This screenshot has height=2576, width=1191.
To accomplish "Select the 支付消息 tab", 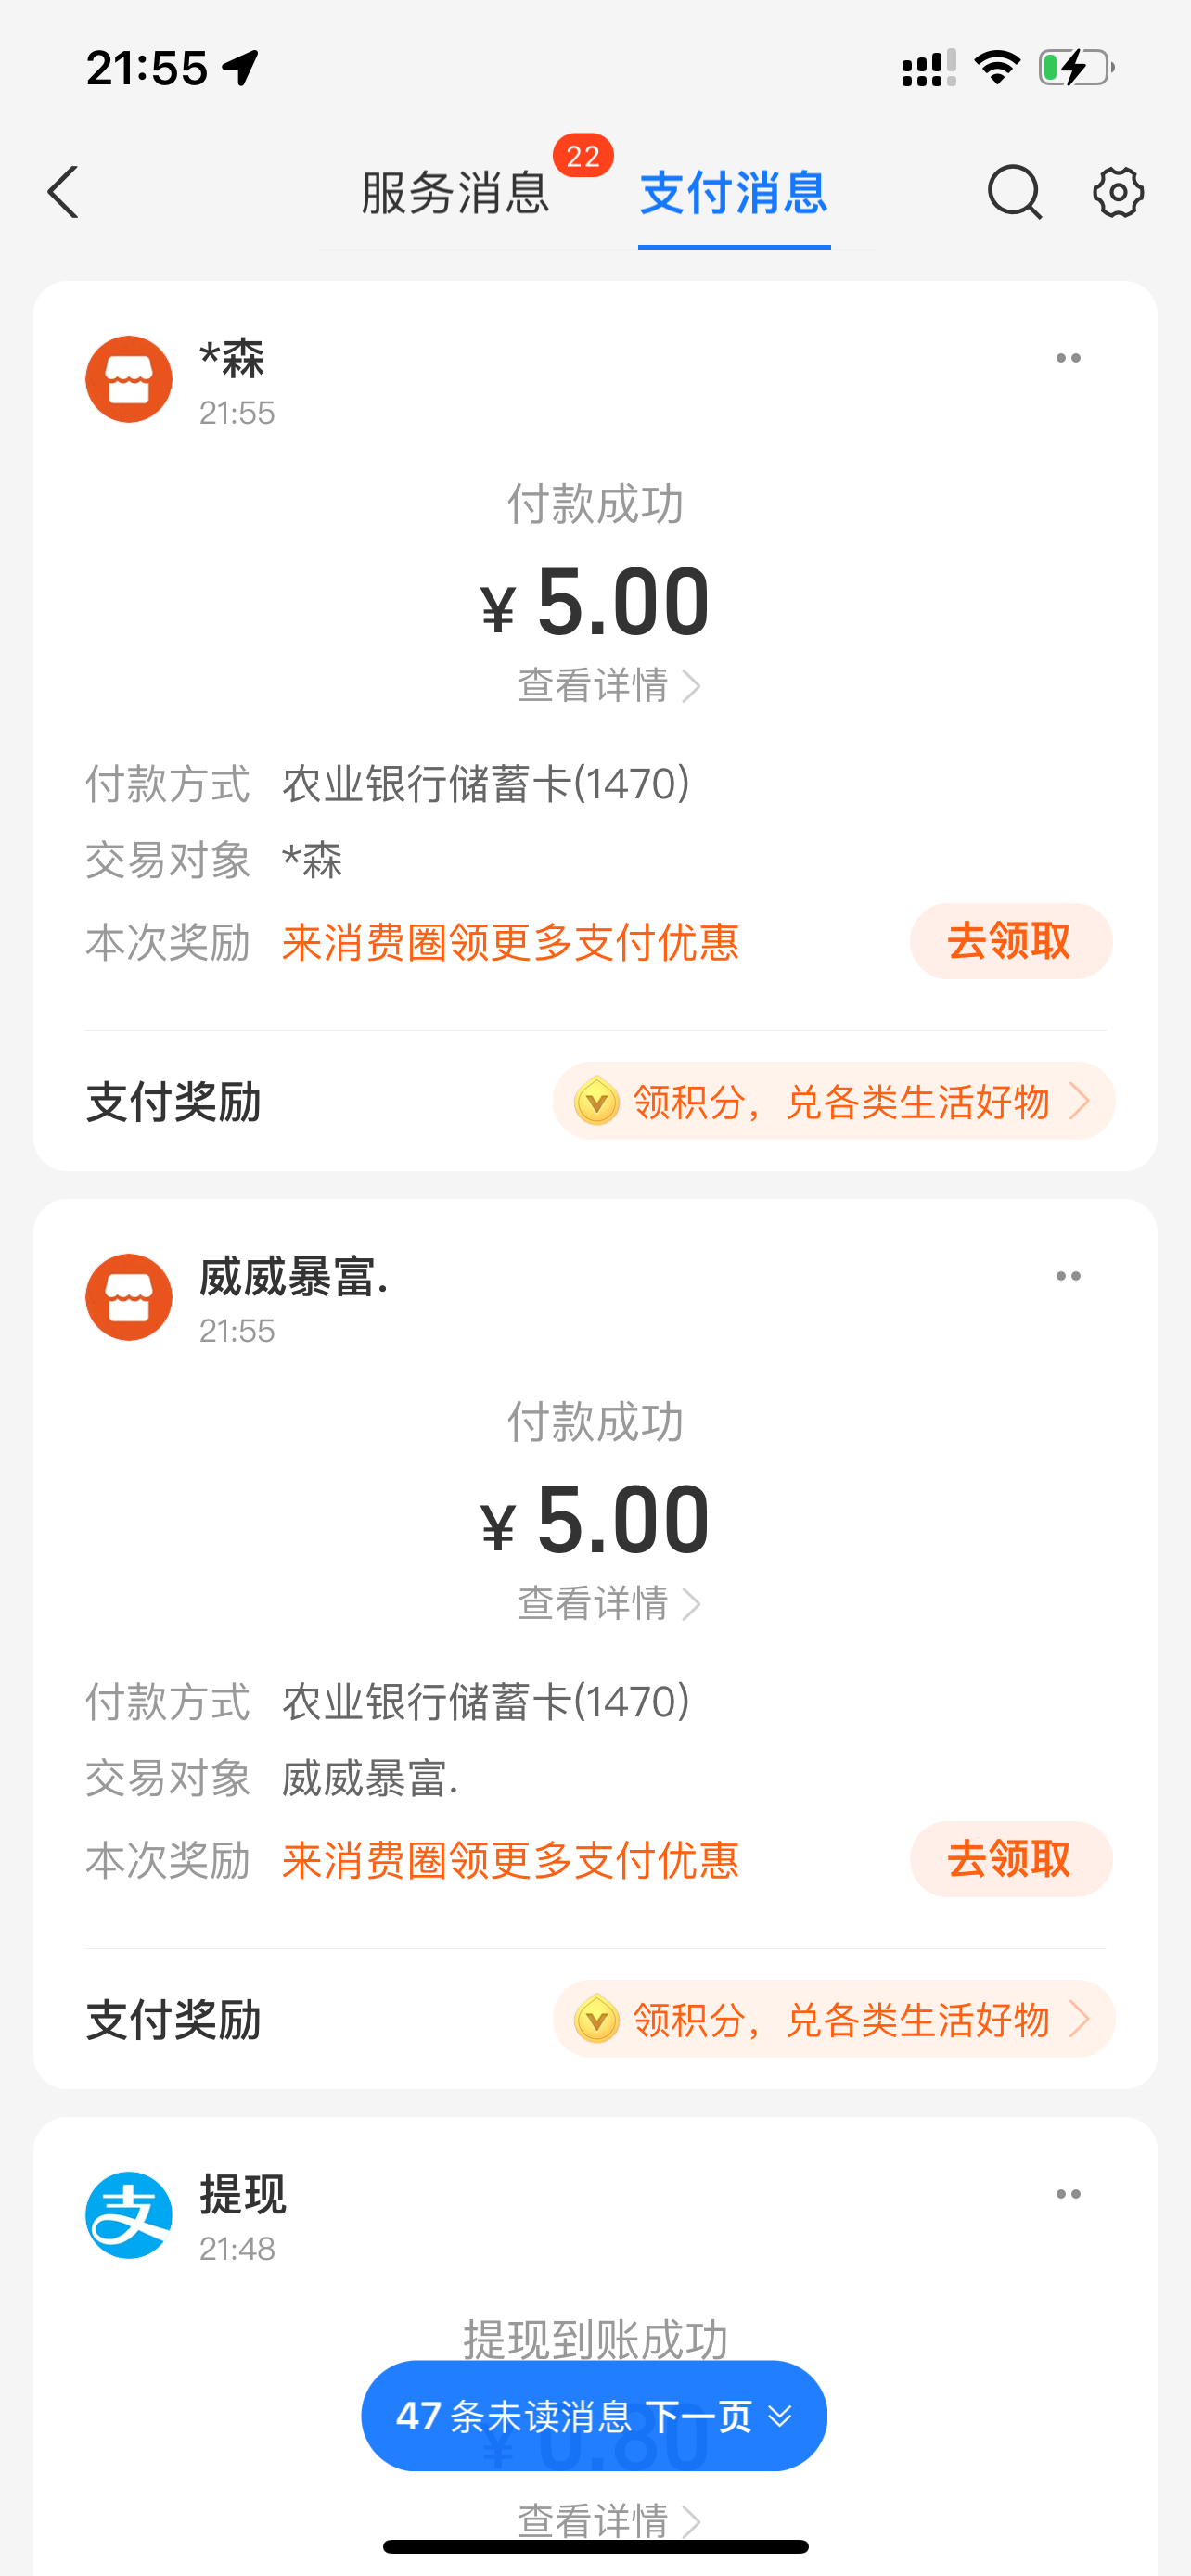I will (x=734, y=192).
